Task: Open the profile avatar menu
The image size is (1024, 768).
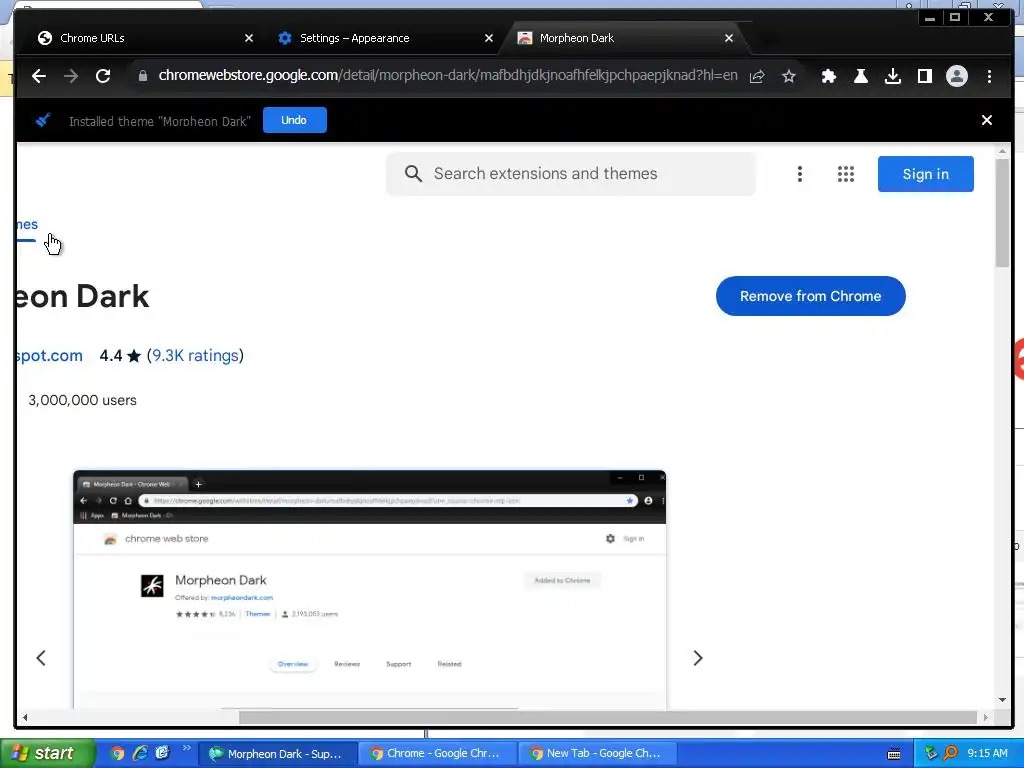Action: pos(957,76)
